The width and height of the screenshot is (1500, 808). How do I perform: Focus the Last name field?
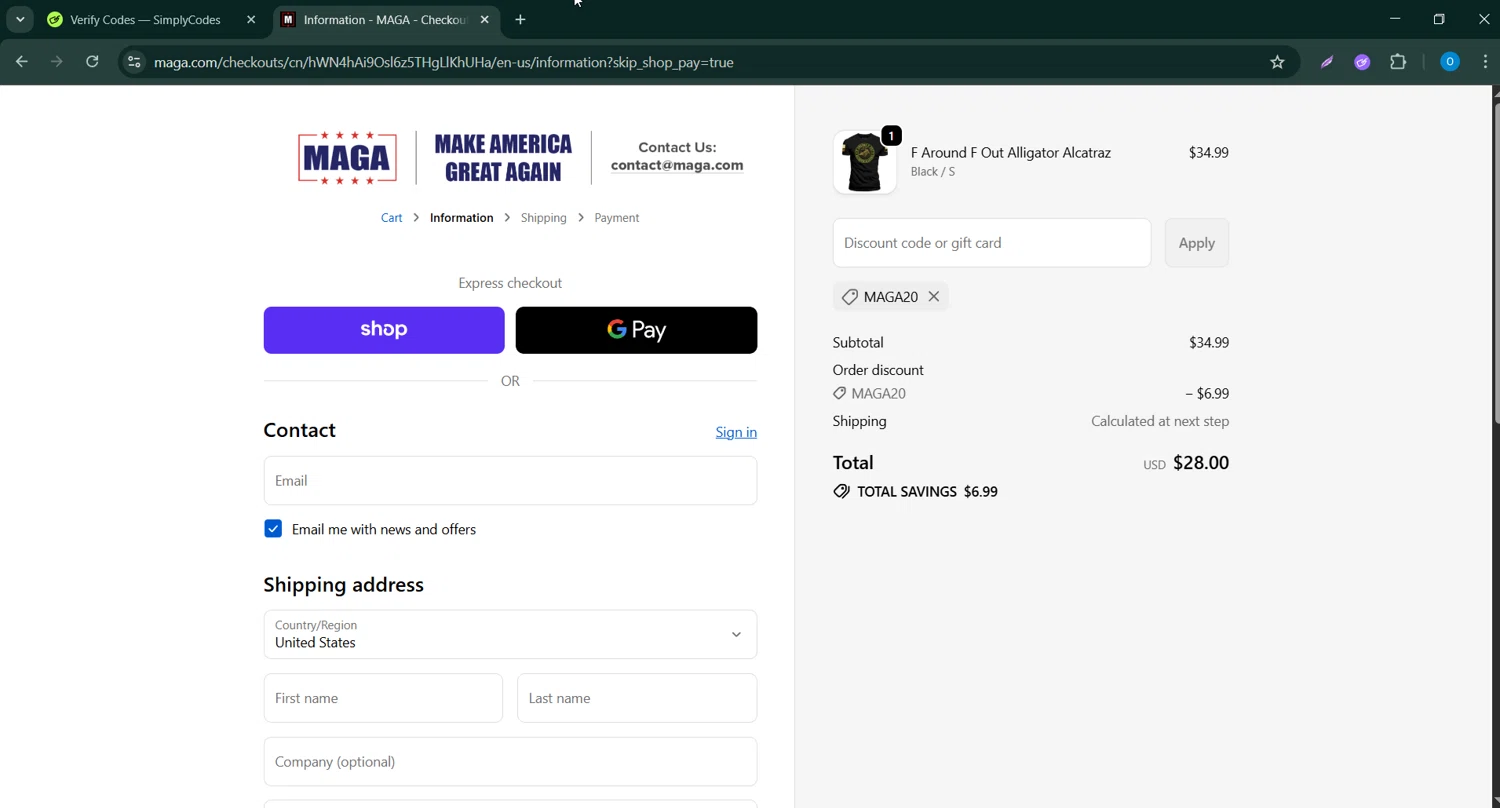(x=637, y=698)
